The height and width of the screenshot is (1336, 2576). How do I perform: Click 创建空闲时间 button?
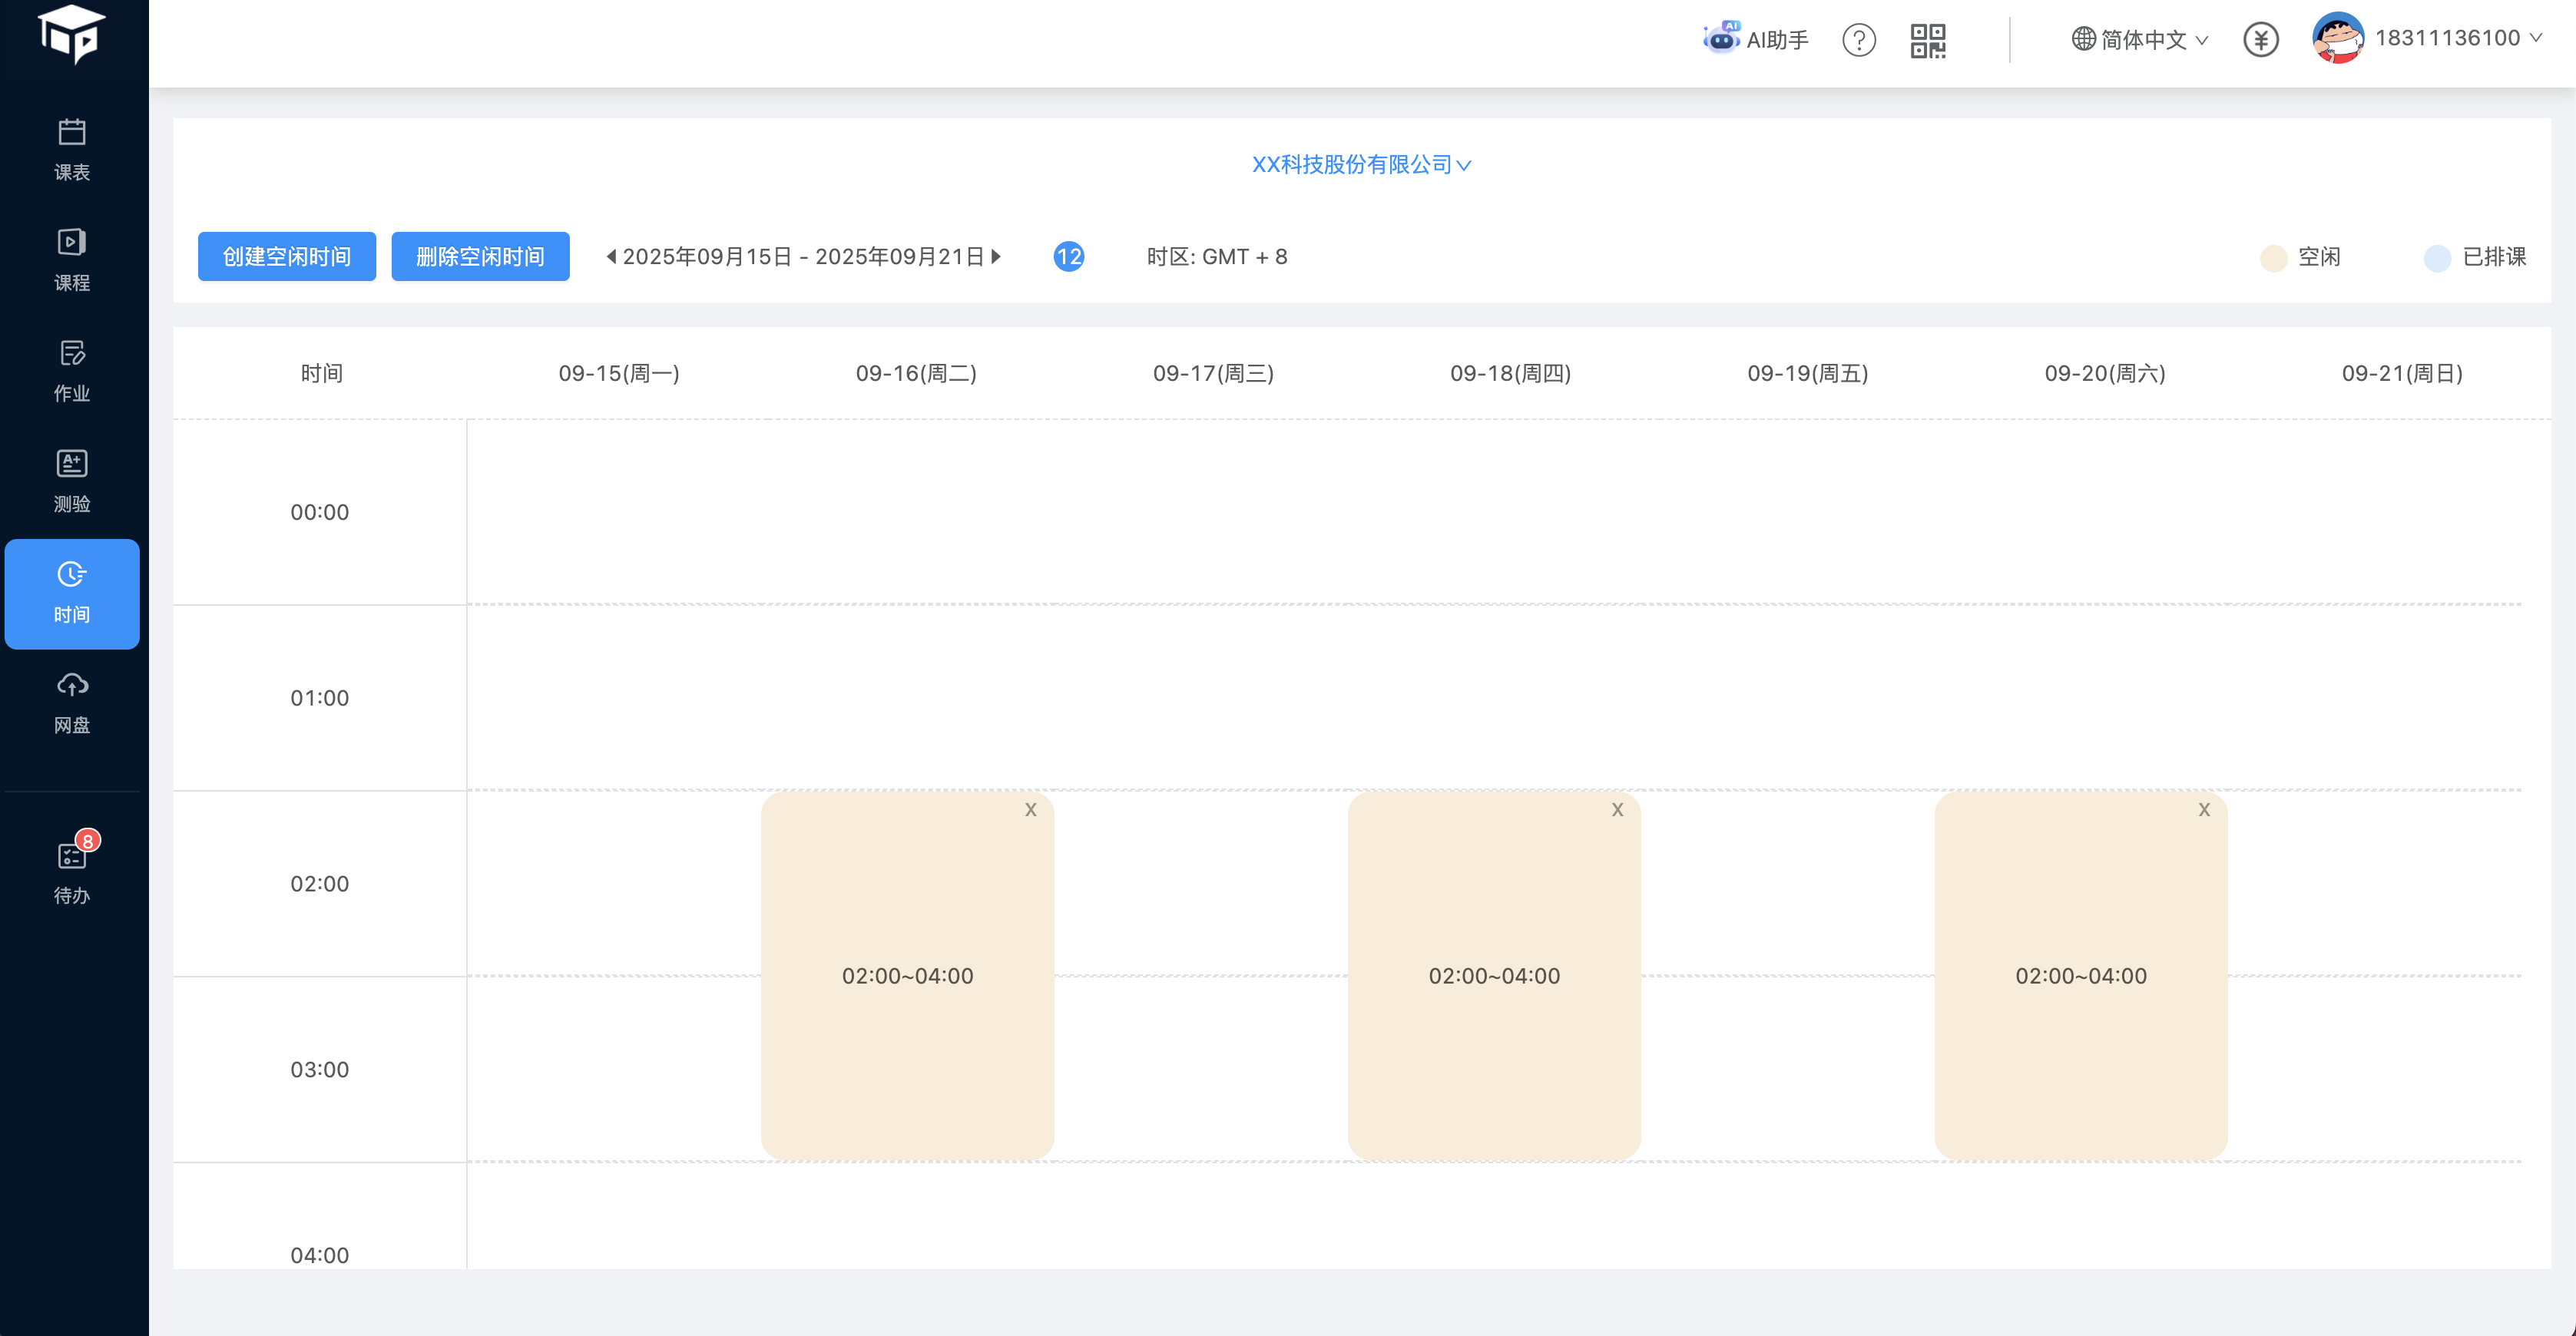click(287, 257)
